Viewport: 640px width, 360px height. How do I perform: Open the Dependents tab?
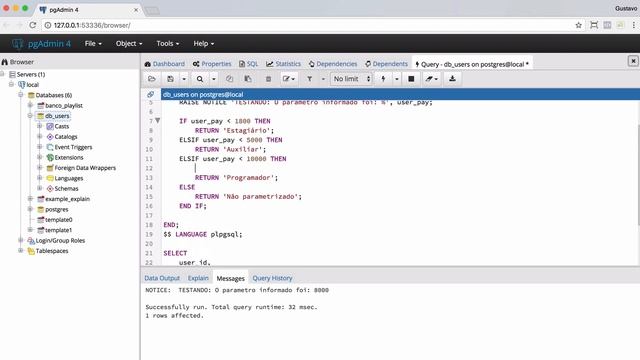click(x=386, y=64)
